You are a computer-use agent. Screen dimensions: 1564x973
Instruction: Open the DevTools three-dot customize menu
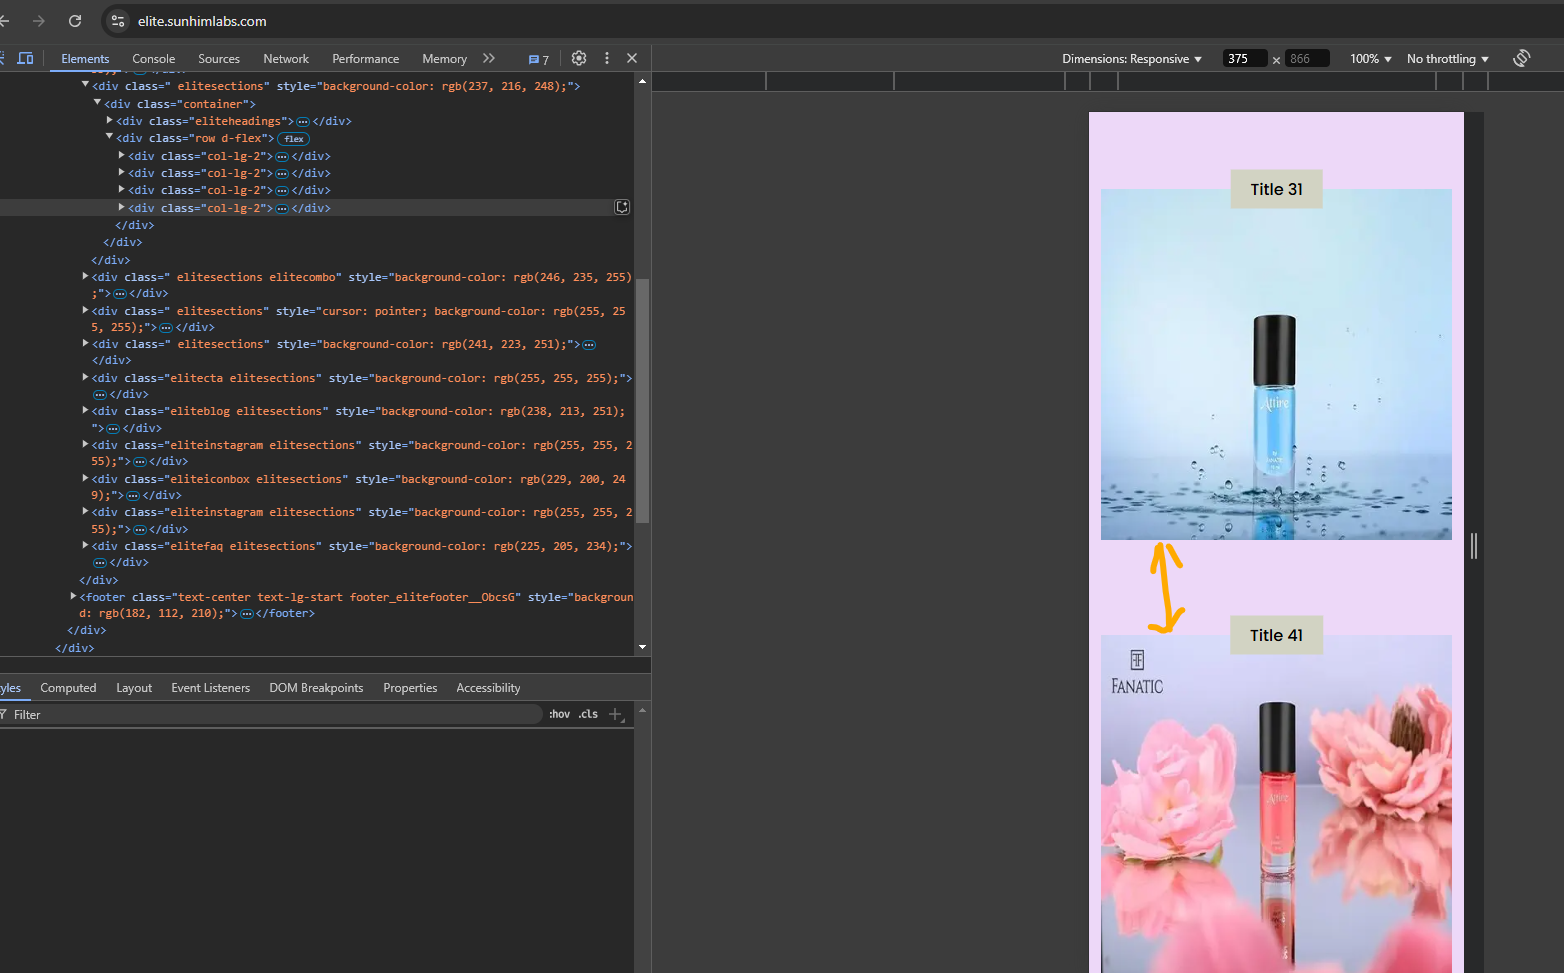point(607,58)
